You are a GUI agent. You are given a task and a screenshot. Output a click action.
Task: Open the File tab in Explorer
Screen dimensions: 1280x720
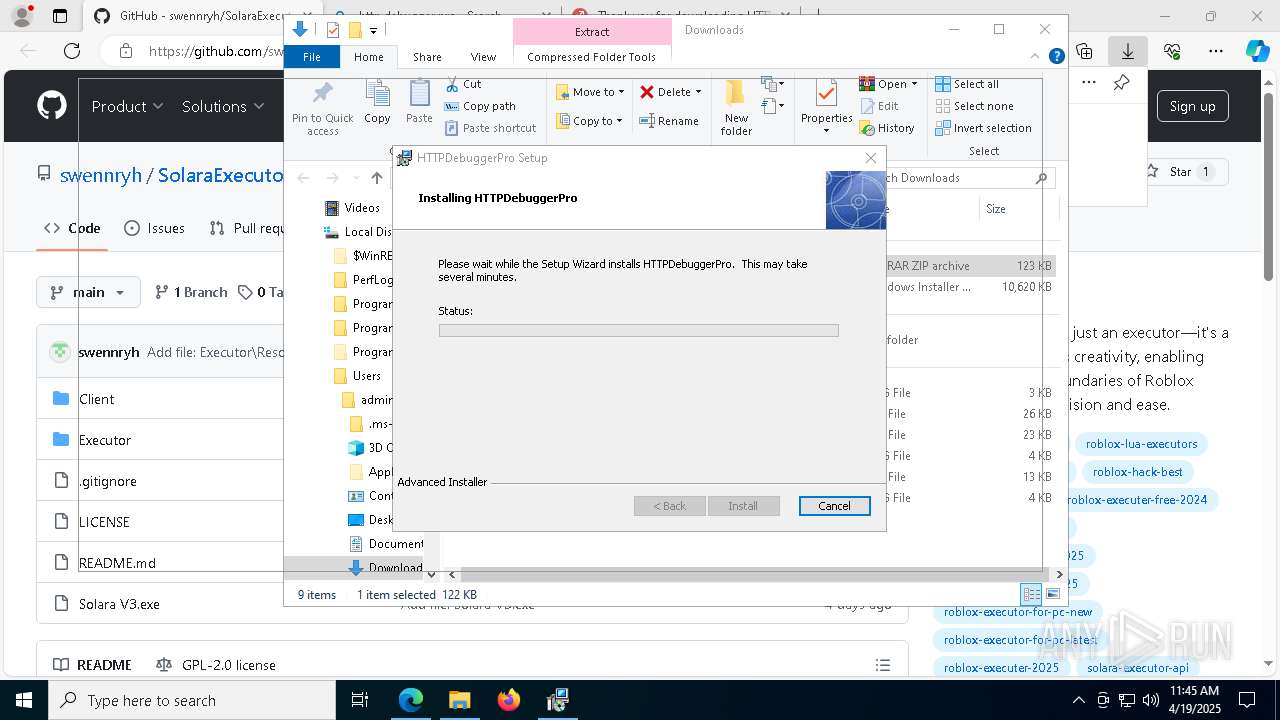[312, 57]
